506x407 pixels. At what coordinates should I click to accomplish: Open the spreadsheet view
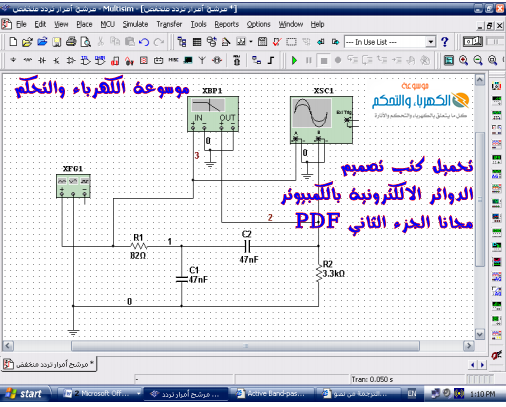[x=197, y=42]
